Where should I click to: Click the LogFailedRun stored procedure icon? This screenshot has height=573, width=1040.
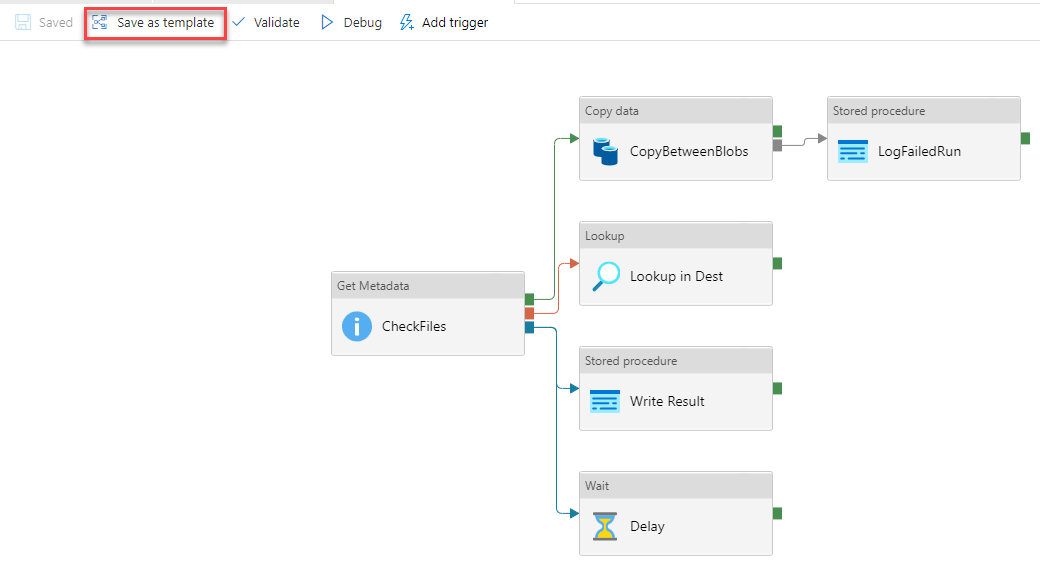click(x=853, y=152)
